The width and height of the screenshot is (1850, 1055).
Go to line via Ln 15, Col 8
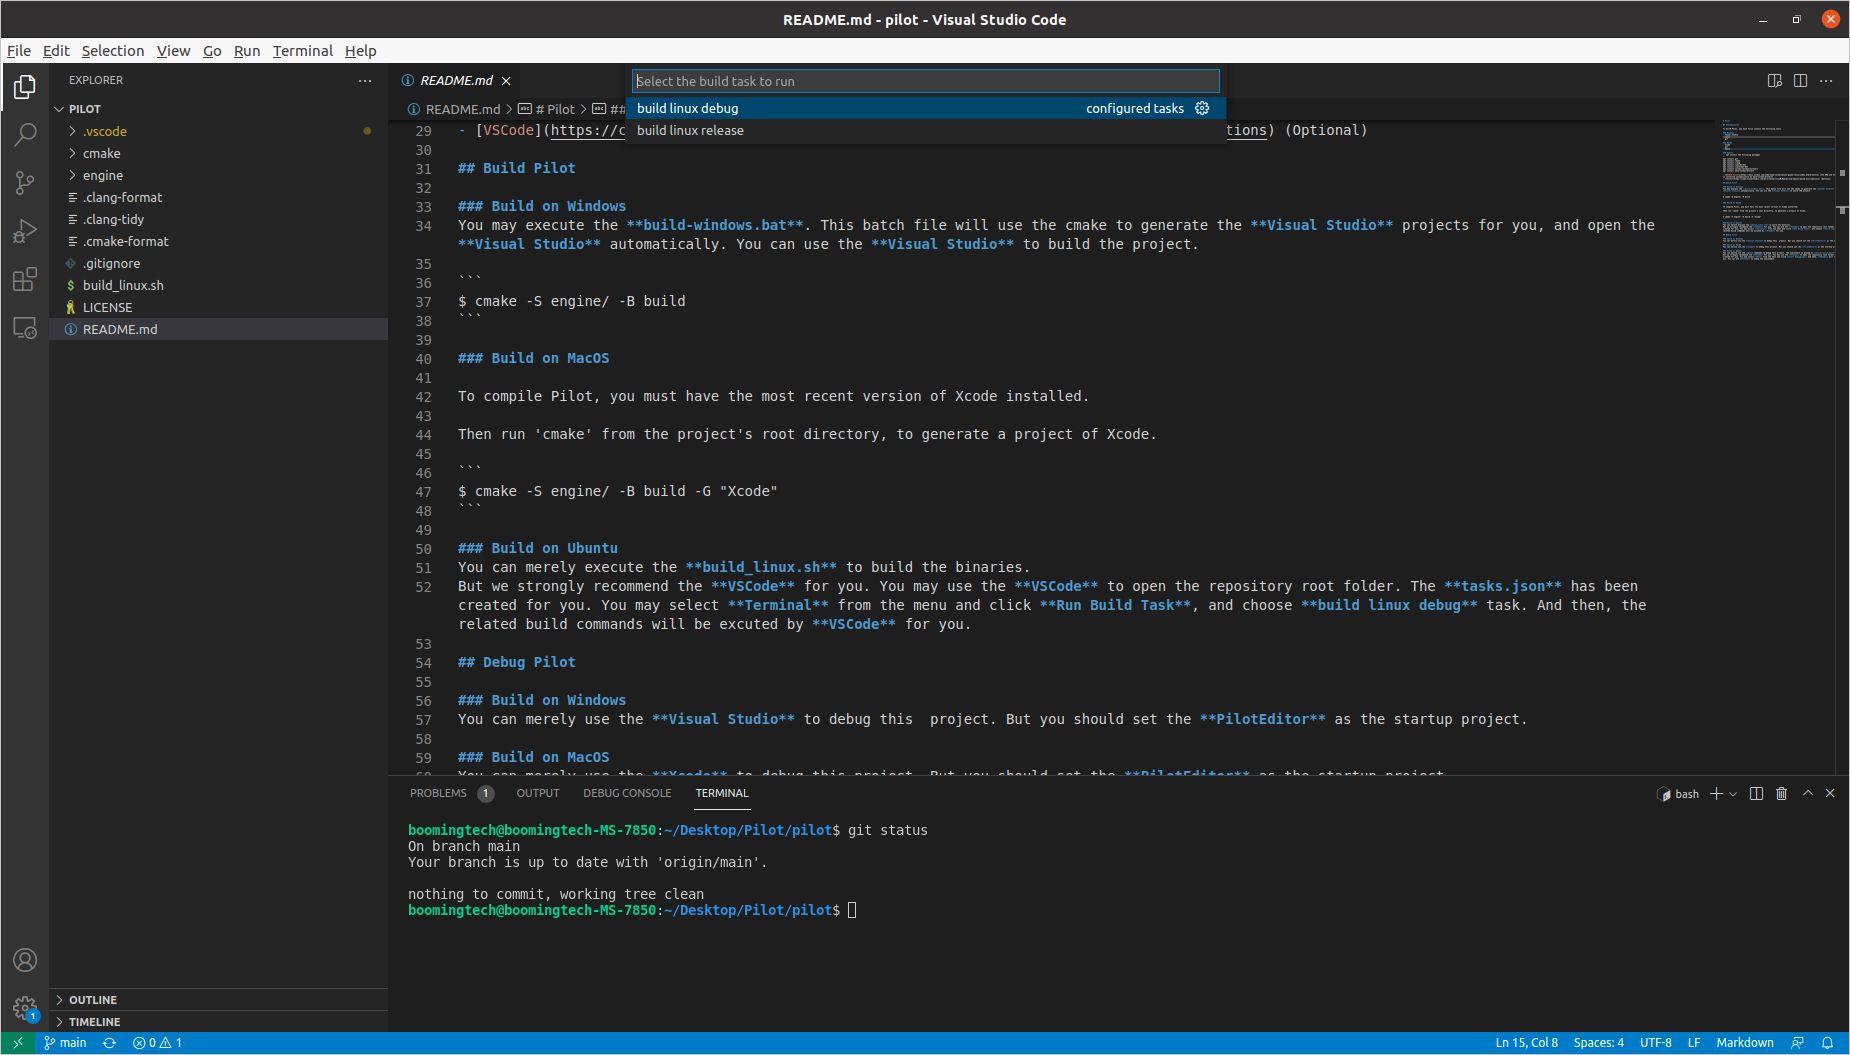pyautogui.click(x=1526, y=1042)
